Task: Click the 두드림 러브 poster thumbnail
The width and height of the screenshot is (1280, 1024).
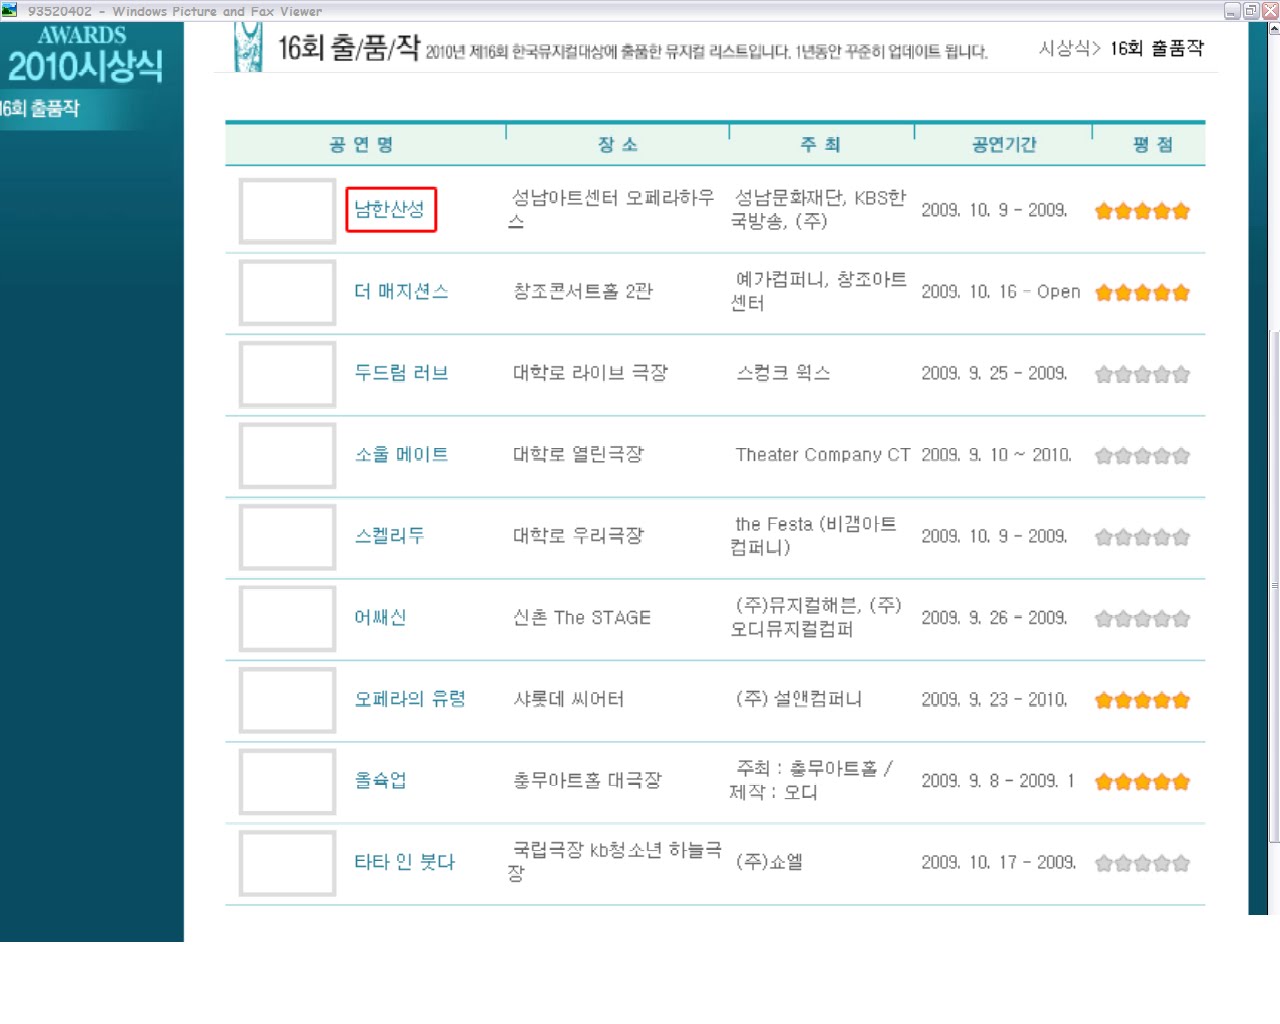Action: tap(287, 374)
